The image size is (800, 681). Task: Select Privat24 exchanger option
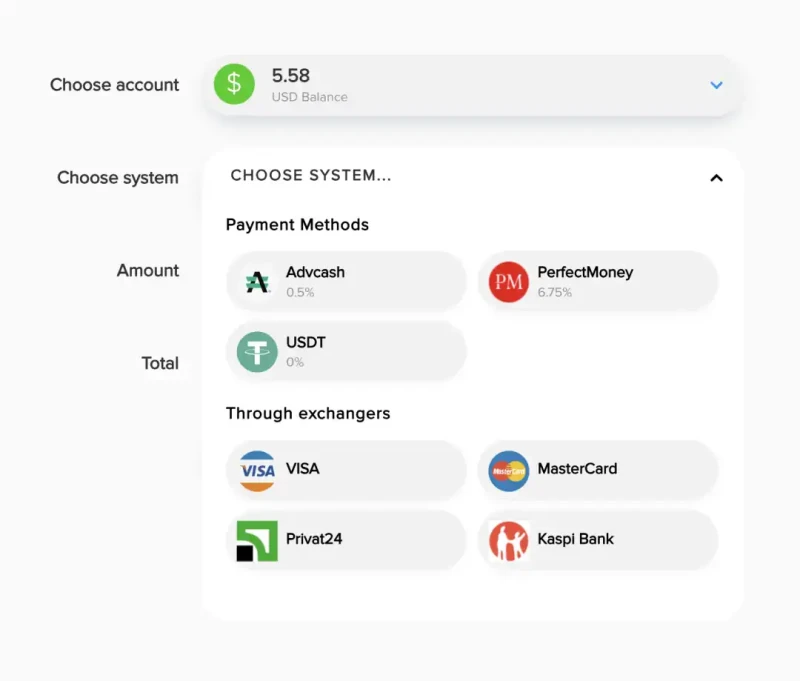click(346, 540)
